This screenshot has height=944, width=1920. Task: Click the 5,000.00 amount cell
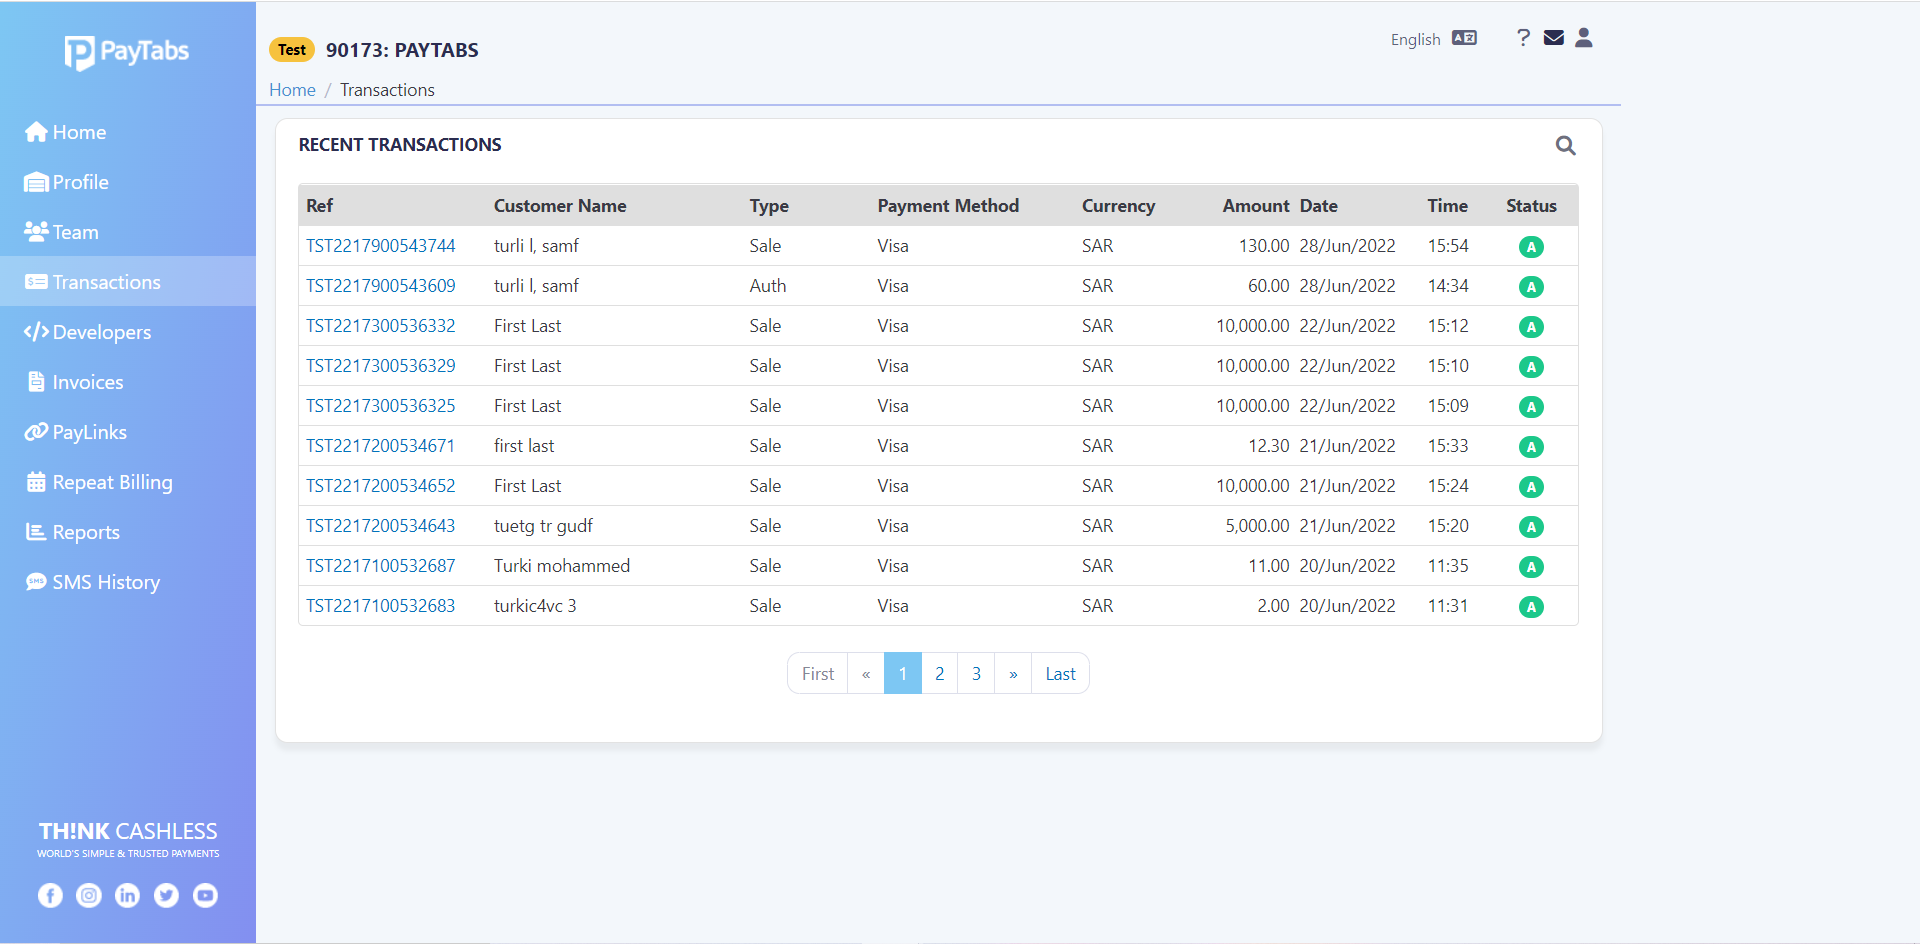click(1257, 526)
